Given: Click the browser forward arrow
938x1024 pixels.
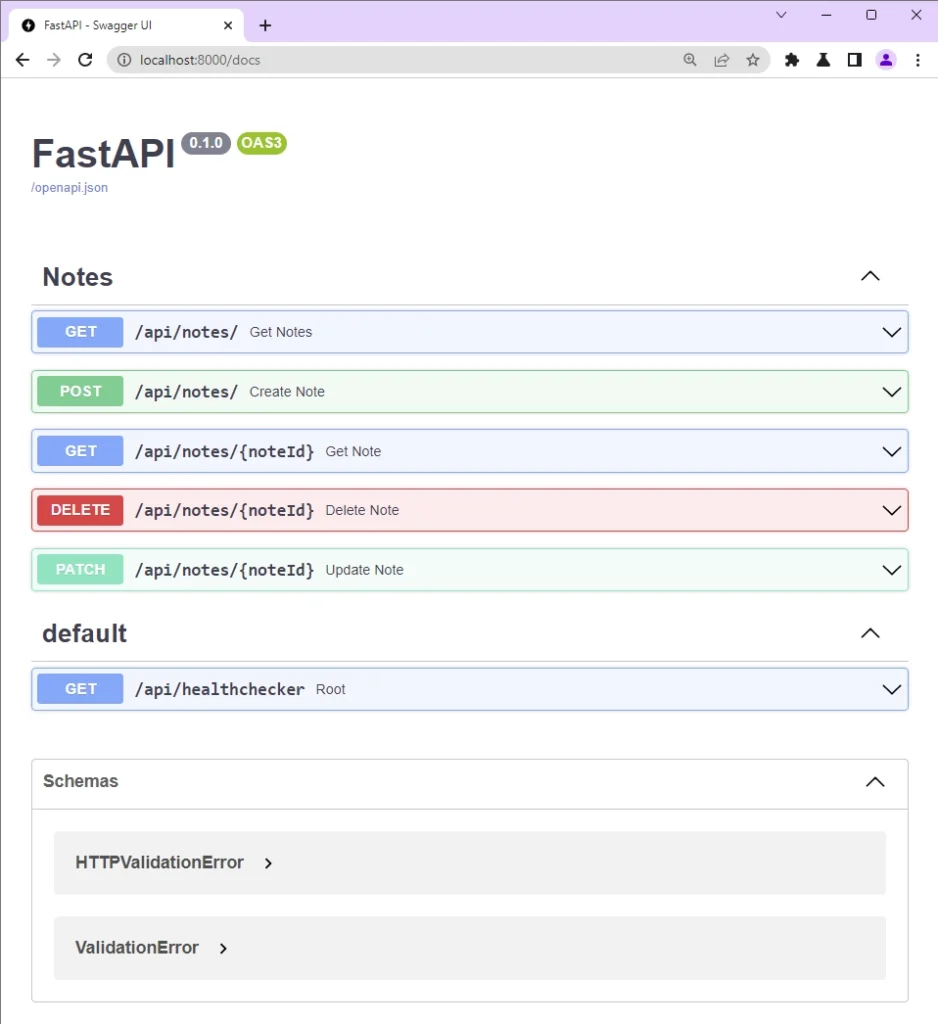Looking at the screenshot, I should [x=54, y=60].
